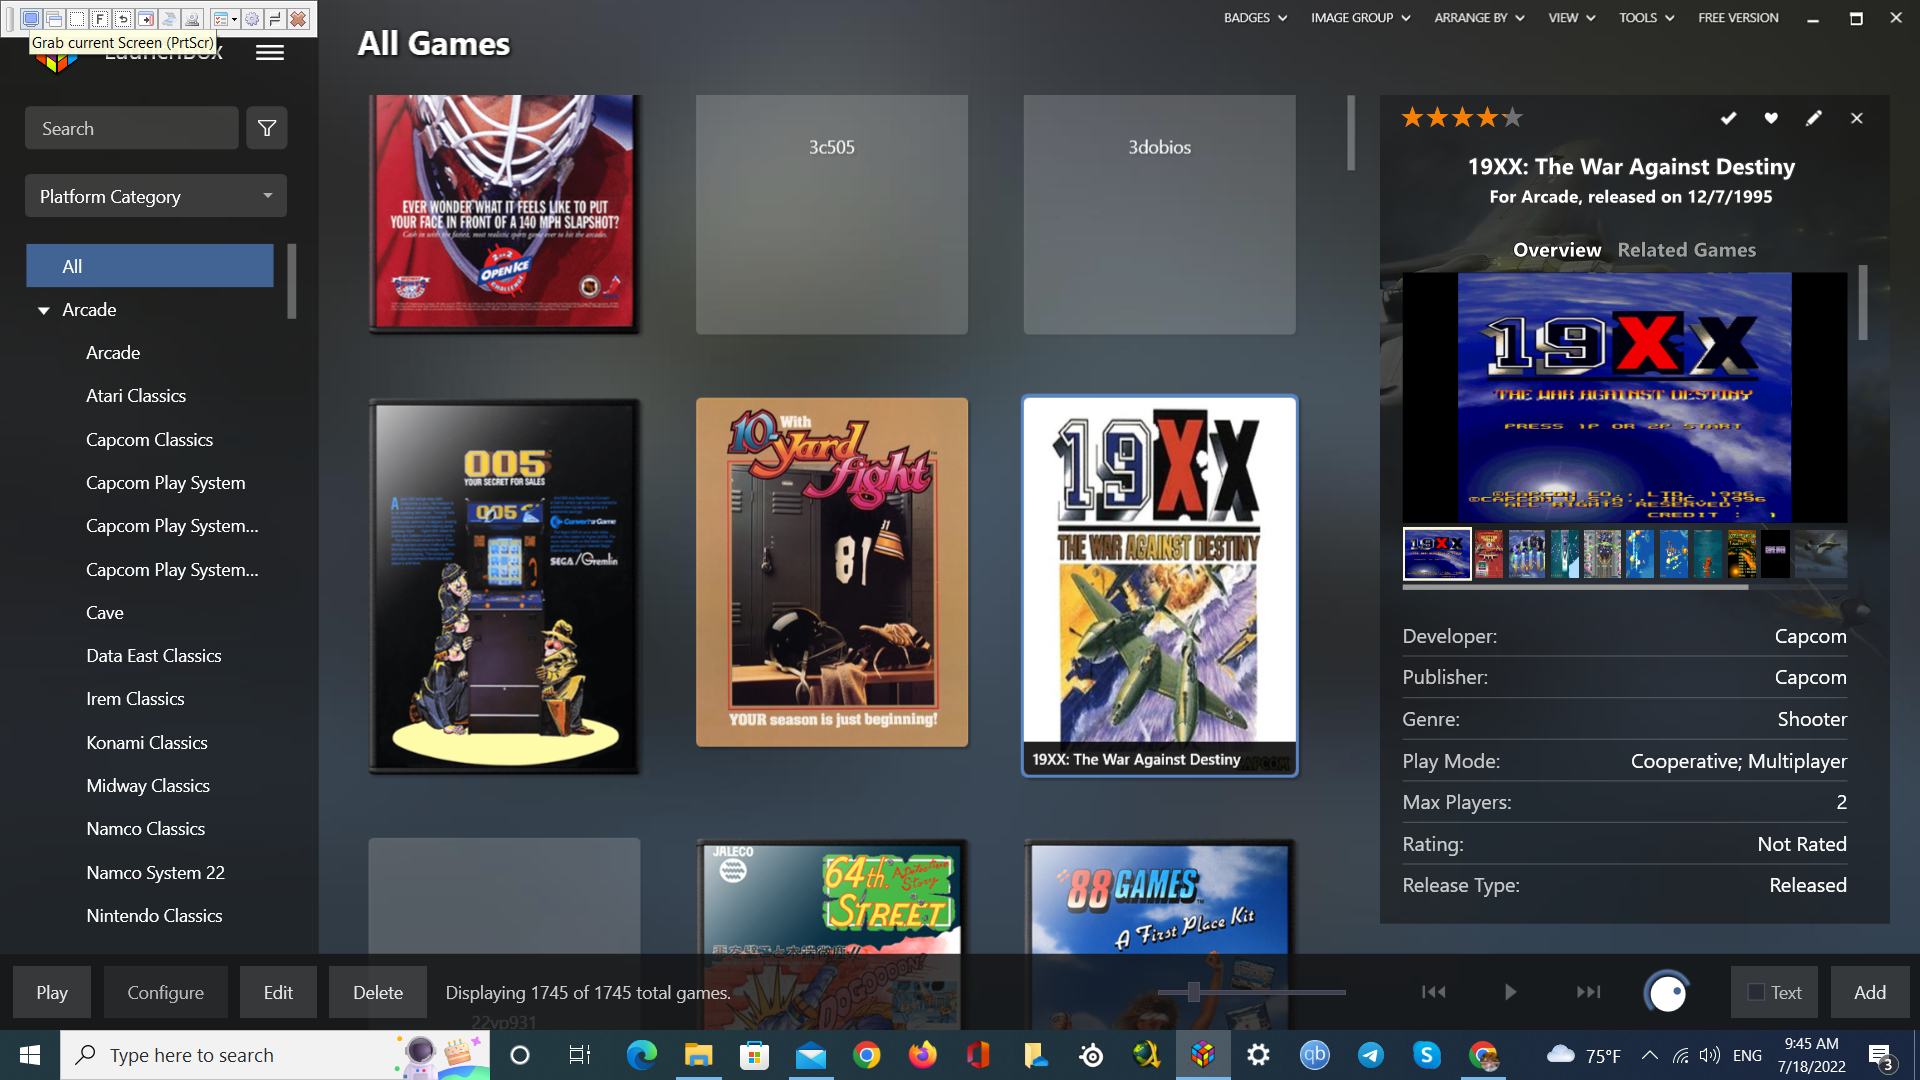Viewport: 1920px width, 1080px height.
Task: Click the filter funnel icon beside Search
Action: tap(267, 128)
